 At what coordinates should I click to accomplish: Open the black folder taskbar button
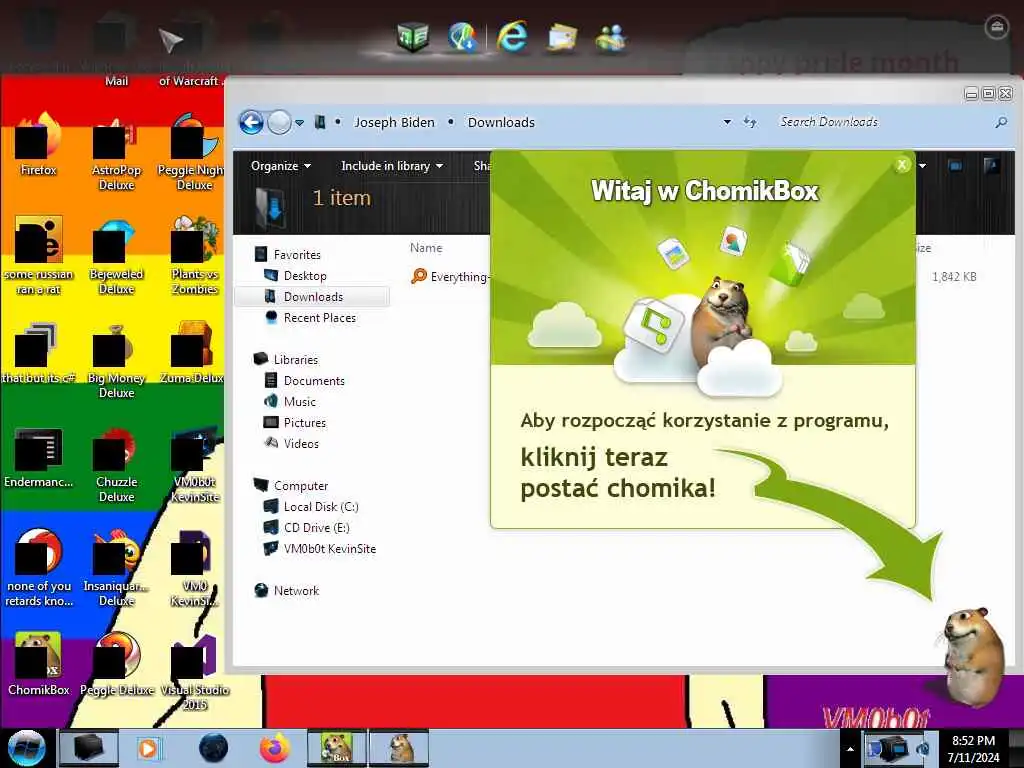pyautogui.click(x=89, y=748)
